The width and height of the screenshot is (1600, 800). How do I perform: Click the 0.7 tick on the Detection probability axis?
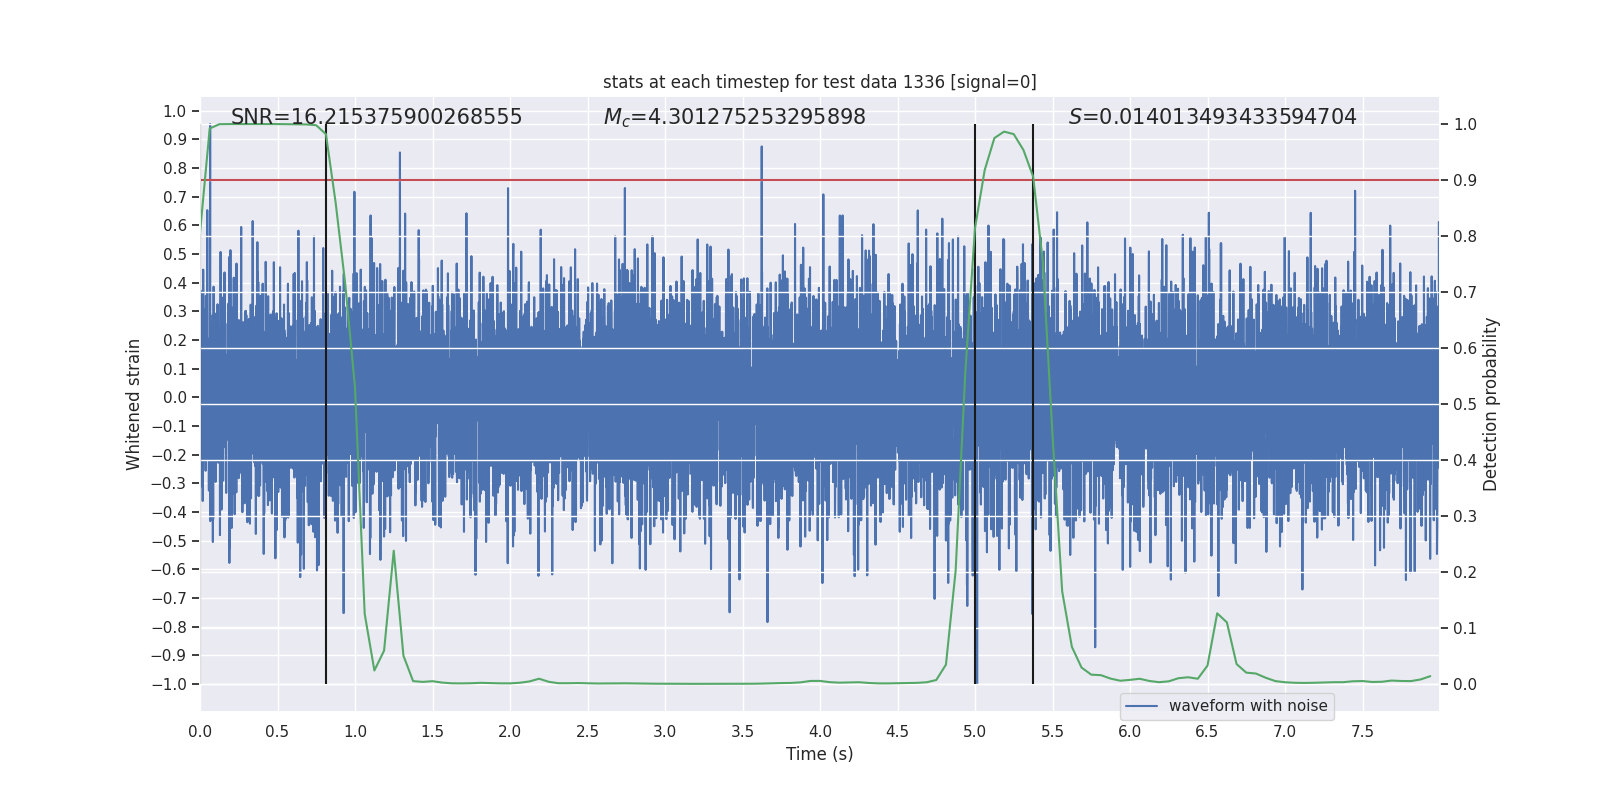[1465, 293]
